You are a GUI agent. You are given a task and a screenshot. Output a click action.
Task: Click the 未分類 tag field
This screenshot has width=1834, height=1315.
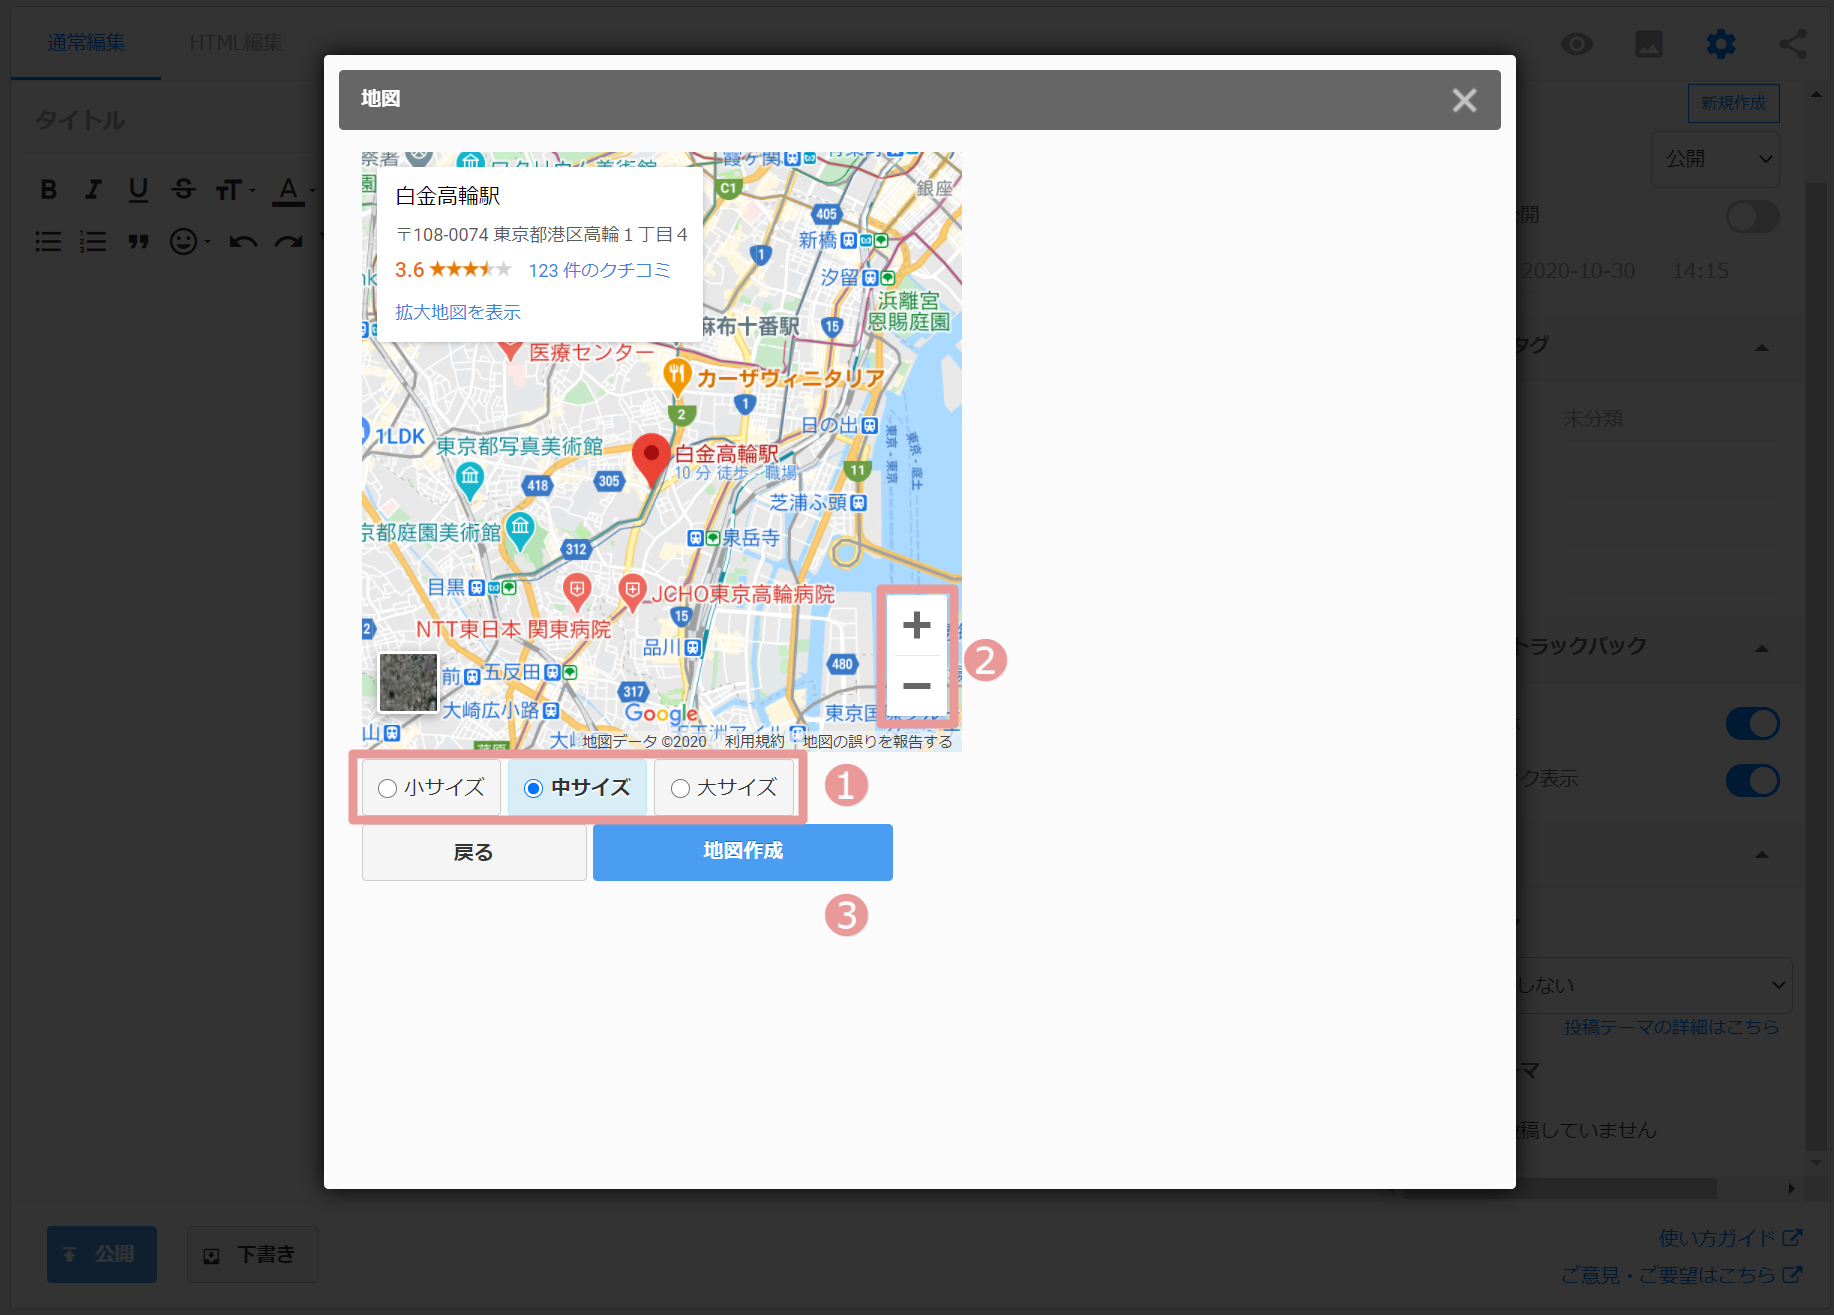(1594, 418)
